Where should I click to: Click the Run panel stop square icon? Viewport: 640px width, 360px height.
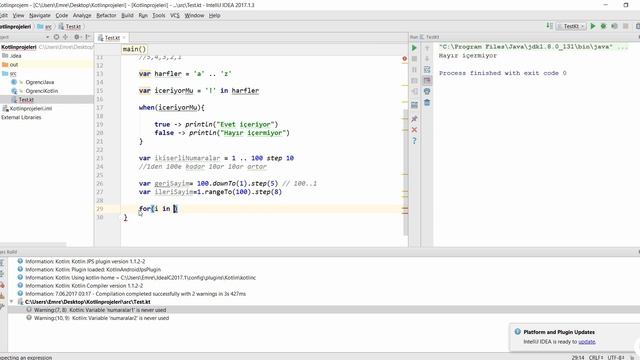(414, 59)
